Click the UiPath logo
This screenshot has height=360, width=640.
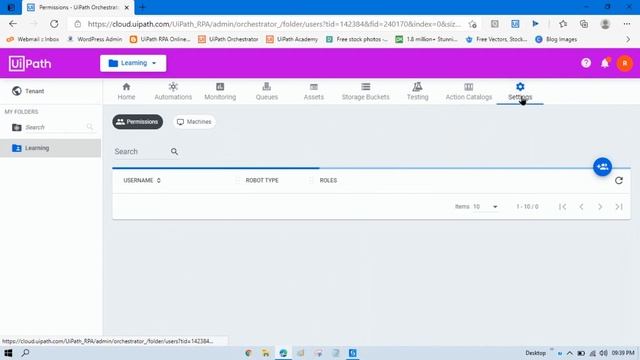[30, 63]
